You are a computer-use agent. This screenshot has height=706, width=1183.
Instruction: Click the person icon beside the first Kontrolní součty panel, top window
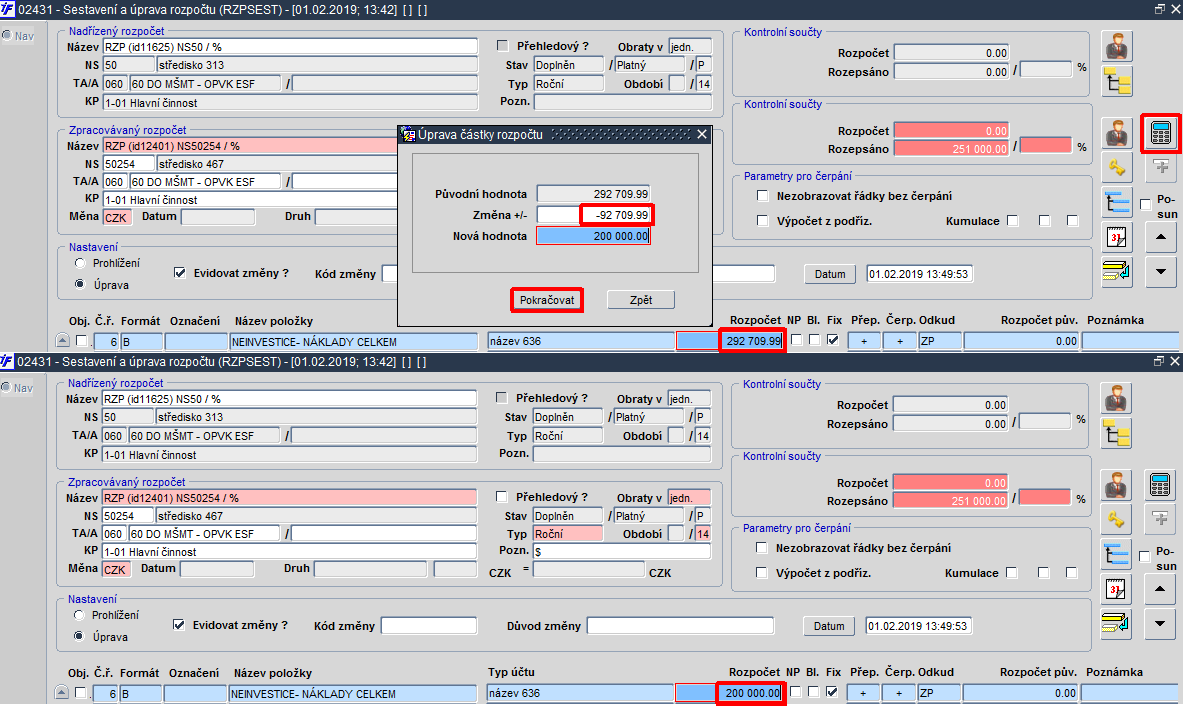(x=1117, y=46)
